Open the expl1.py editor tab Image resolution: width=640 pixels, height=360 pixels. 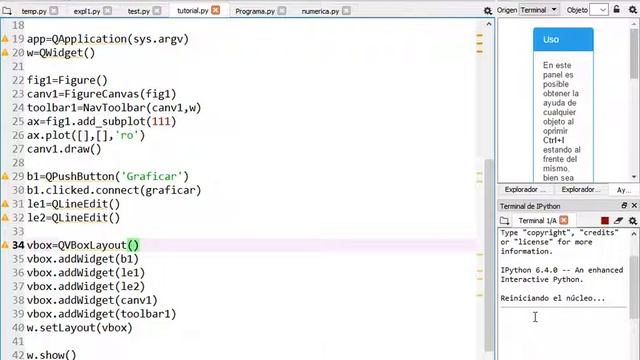tap(87, 11)
